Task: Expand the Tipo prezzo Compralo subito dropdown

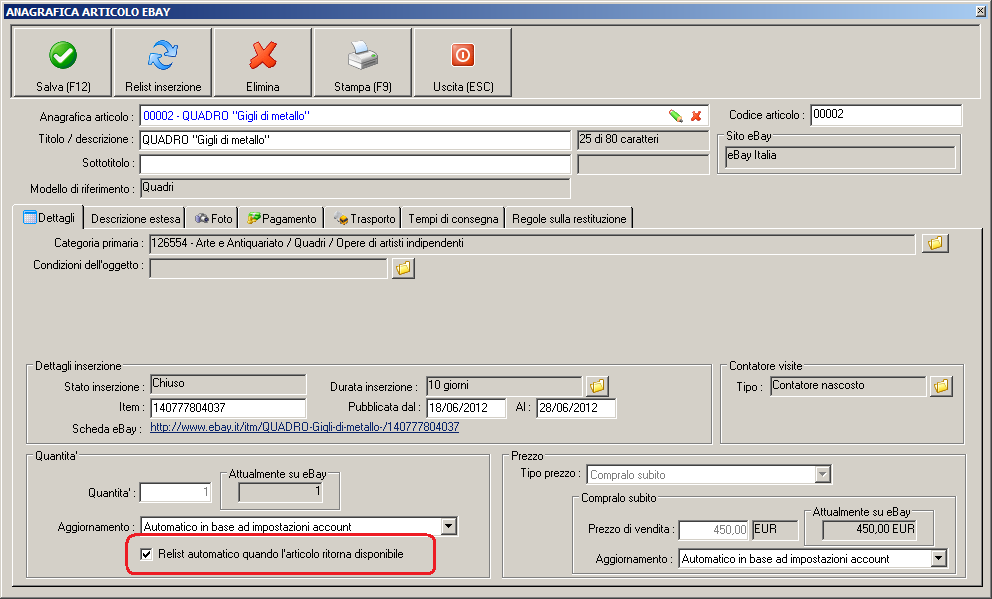Action: pyautogui.click(x=822, y=474)
